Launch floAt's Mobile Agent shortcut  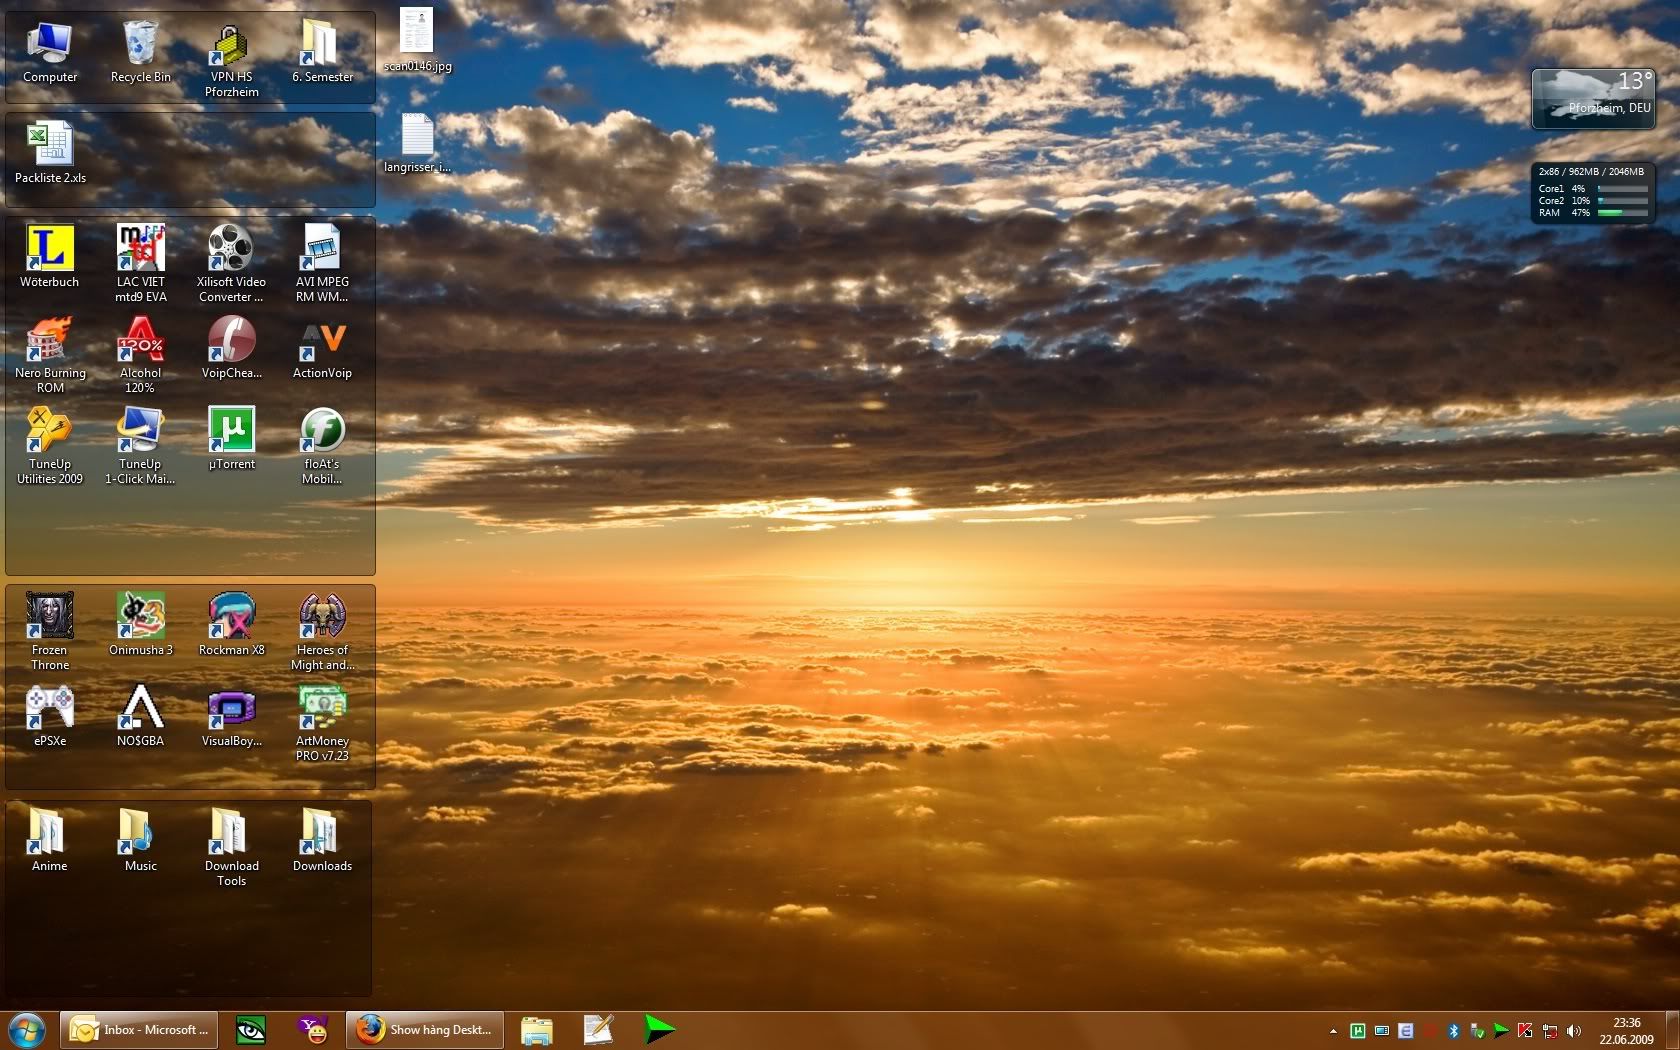pos(322,446)
